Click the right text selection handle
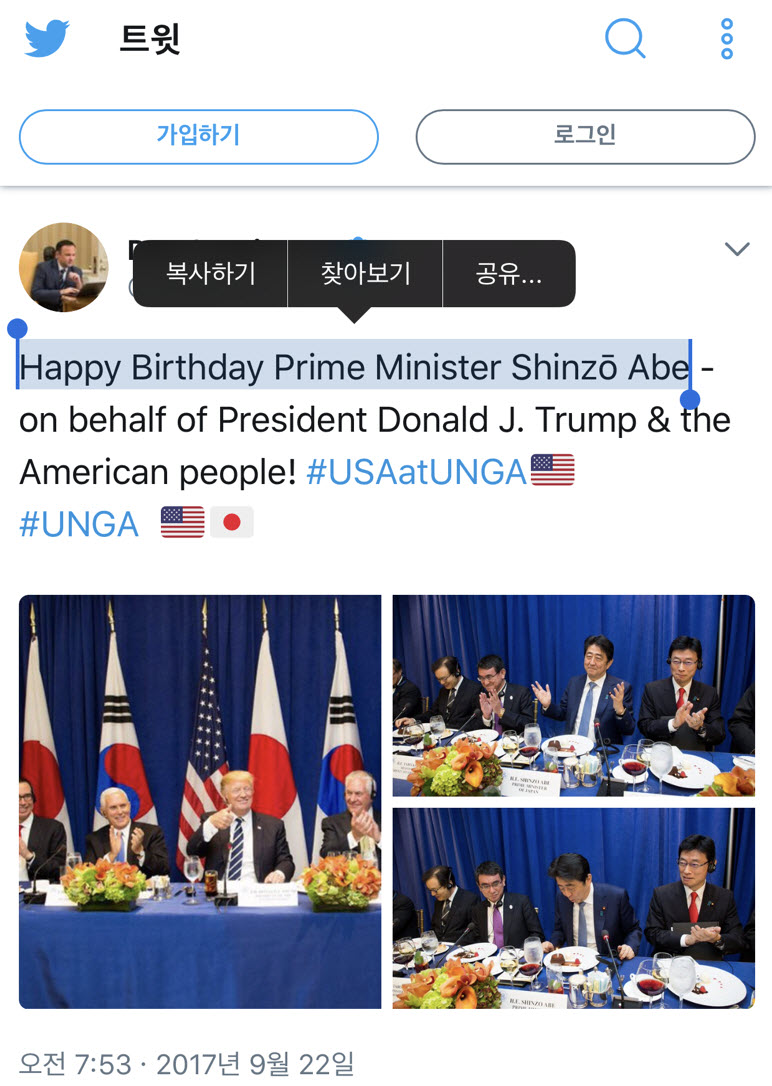772x1086 pixels. click(690, 399)
